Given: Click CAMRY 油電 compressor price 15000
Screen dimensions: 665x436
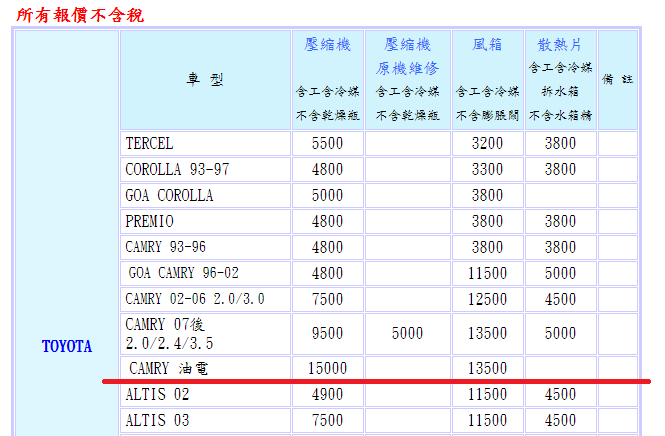Looking at the screenshot, I should tap(327, 368).
